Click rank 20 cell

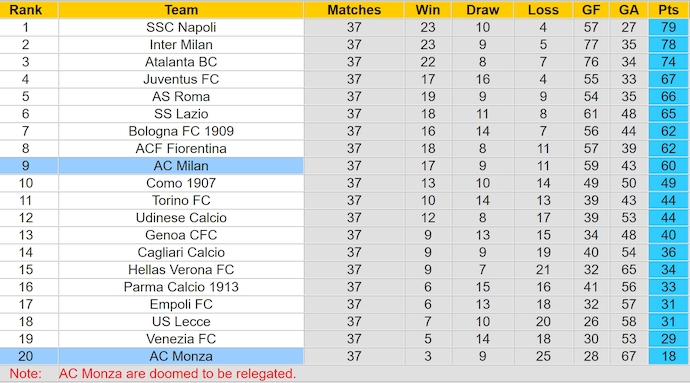(x=26, y=356)
